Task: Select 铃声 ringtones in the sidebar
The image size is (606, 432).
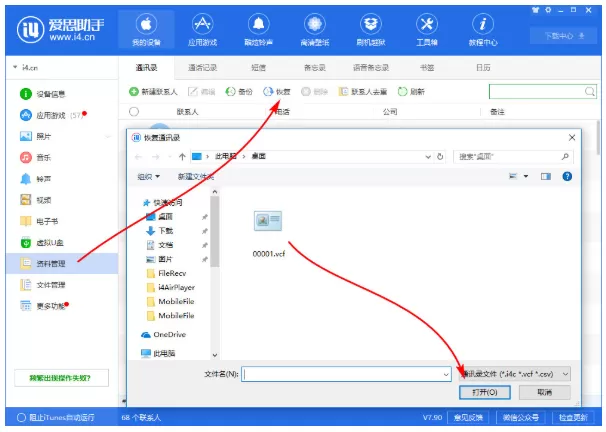Action: 36,179
